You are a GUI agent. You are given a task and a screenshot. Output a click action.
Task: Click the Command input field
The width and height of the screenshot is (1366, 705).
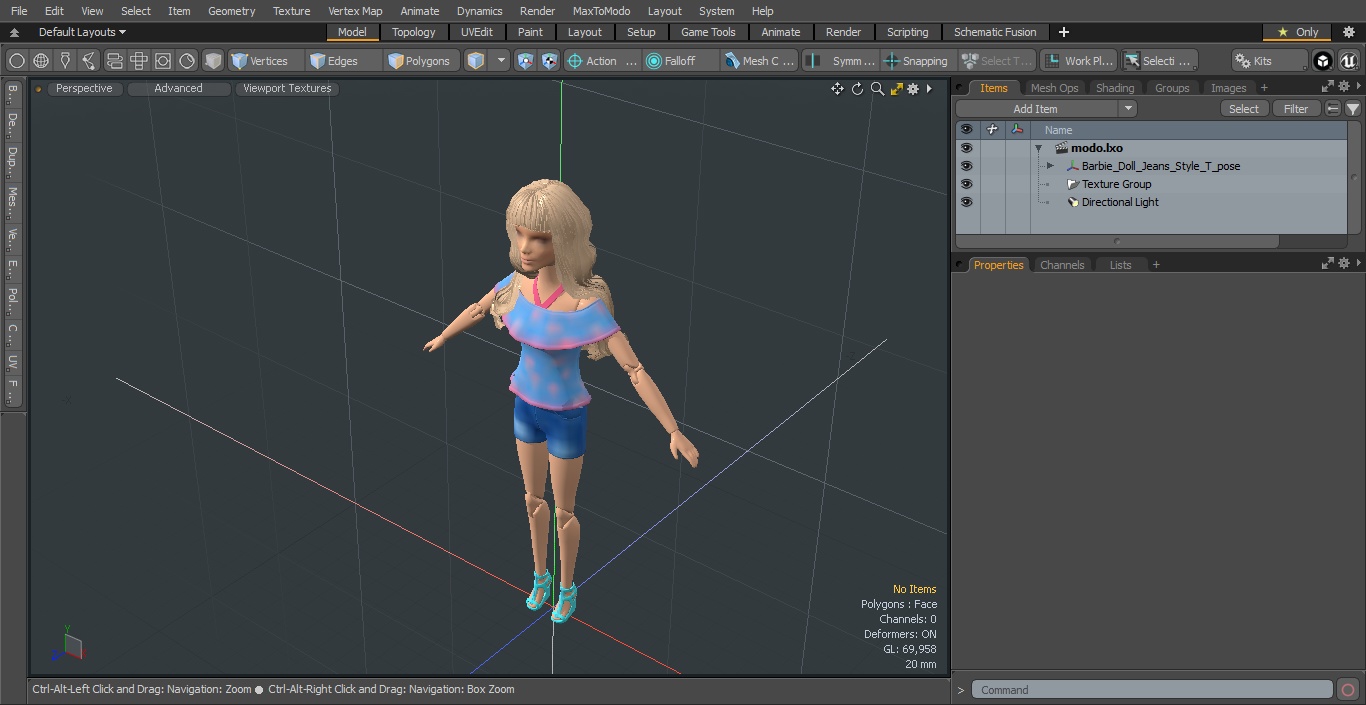coord(1152,690)
